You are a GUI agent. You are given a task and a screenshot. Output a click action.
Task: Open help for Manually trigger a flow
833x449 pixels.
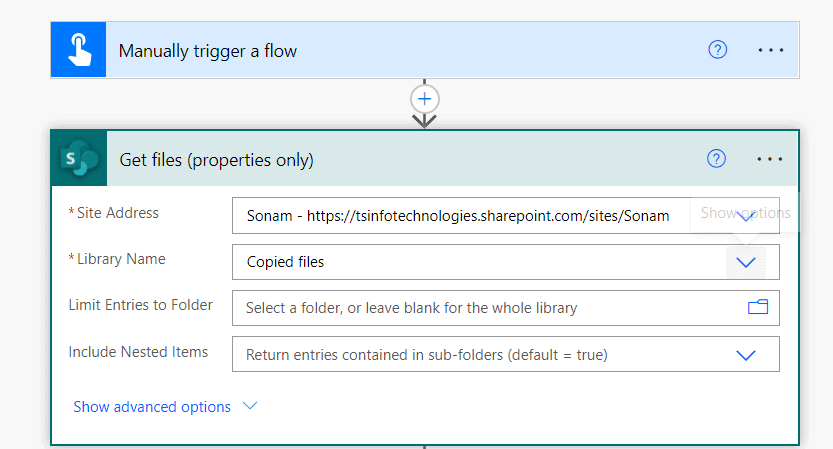point(717,50)
